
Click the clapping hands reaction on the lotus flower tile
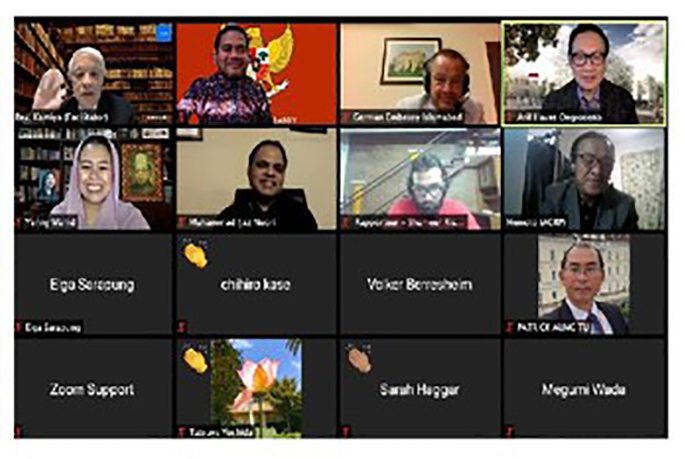tap(195, 360)
